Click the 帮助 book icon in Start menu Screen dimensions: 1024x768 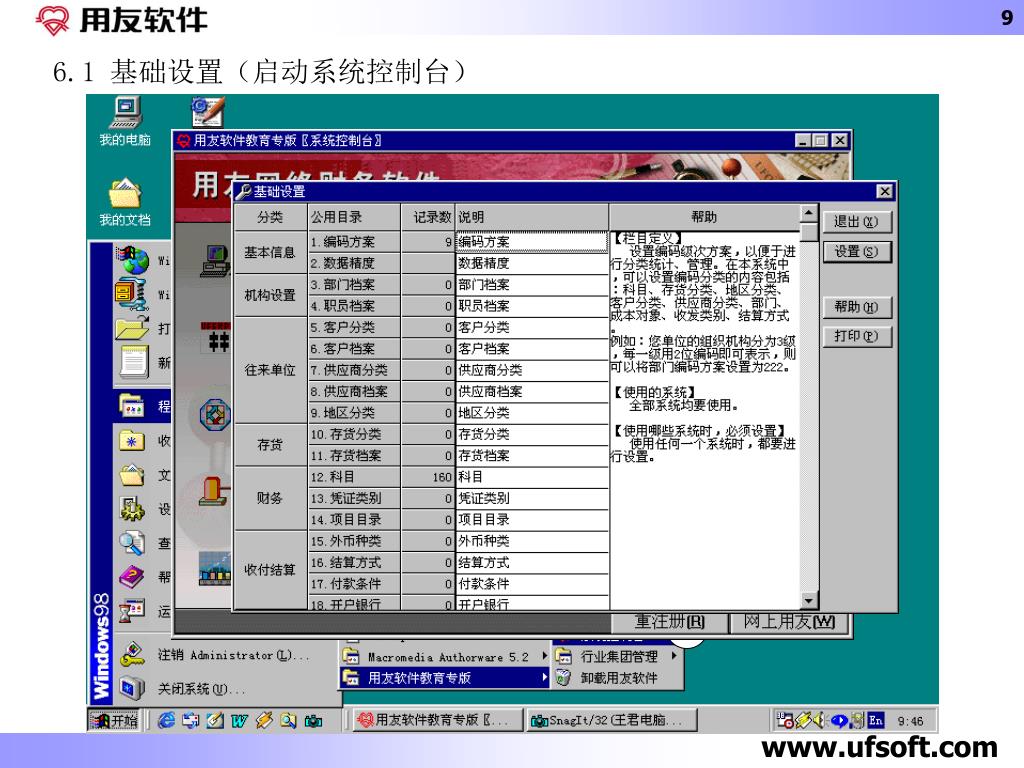click(132, 577)
